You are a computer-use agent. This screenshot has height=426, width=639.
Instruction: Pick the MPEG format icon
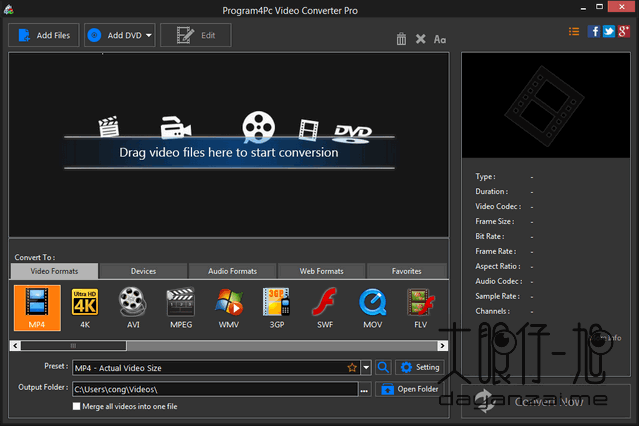coord(181,308)
